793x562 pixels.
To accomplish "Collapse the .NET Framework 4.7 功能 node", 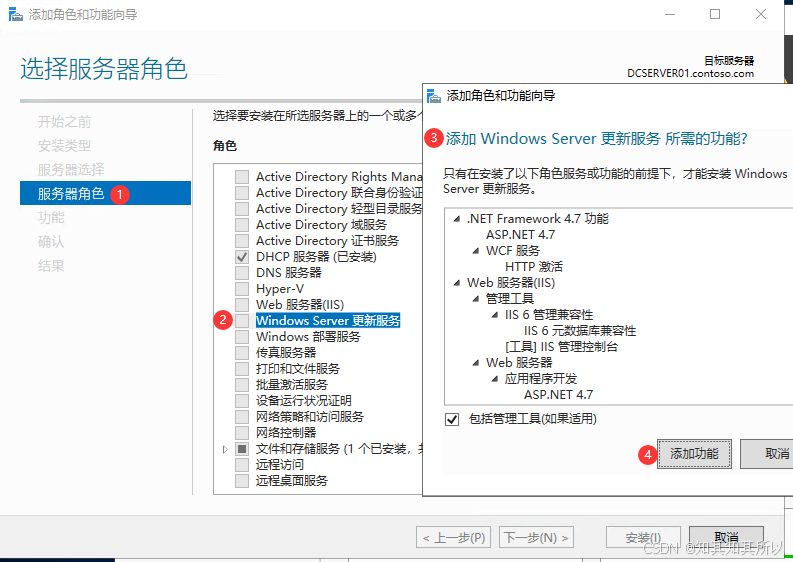I will point(457,219).
